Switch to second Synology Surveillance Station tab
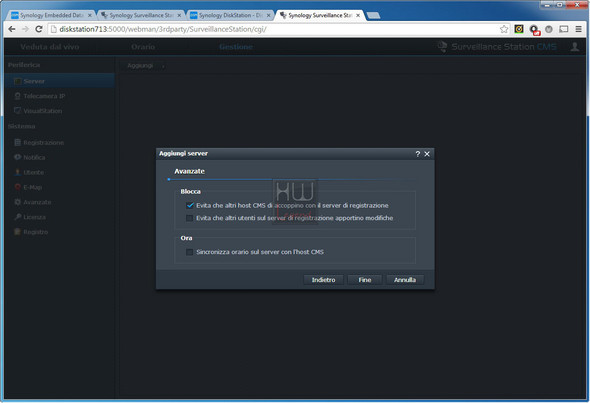 click(141, 15)
